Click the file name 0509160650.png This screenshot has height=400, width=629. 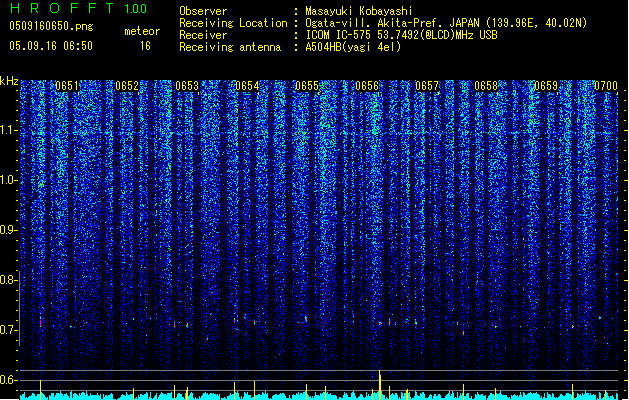coord(51,26)
